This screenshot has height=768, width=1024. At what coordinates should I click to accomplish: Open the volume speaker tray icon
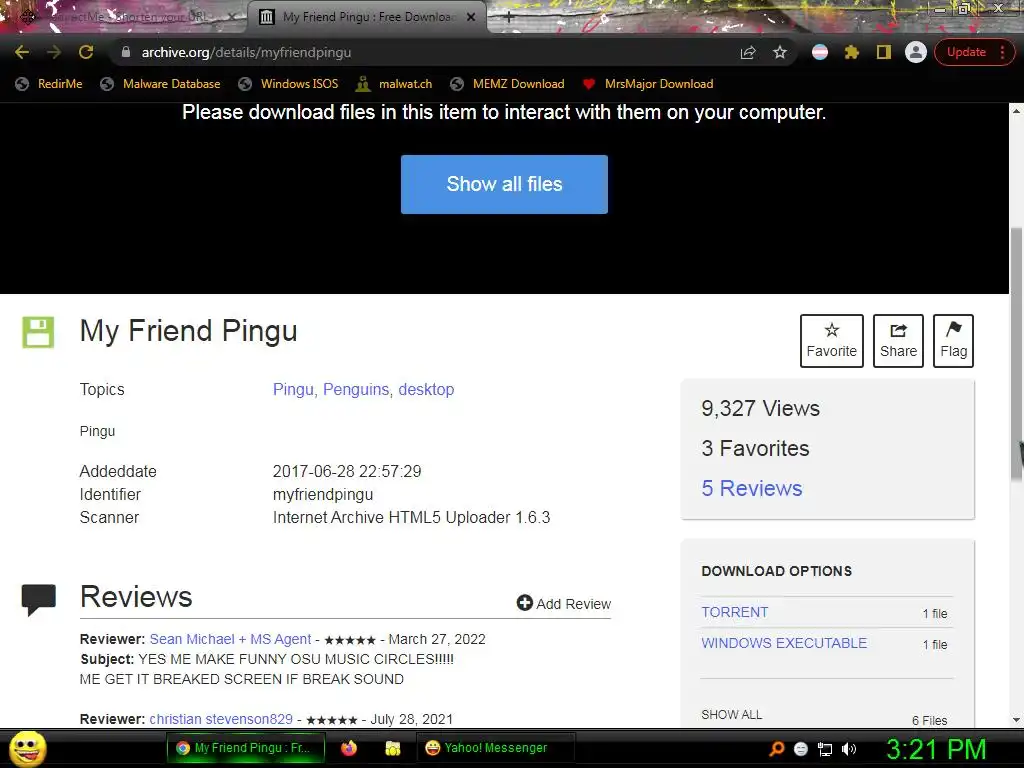849,749
